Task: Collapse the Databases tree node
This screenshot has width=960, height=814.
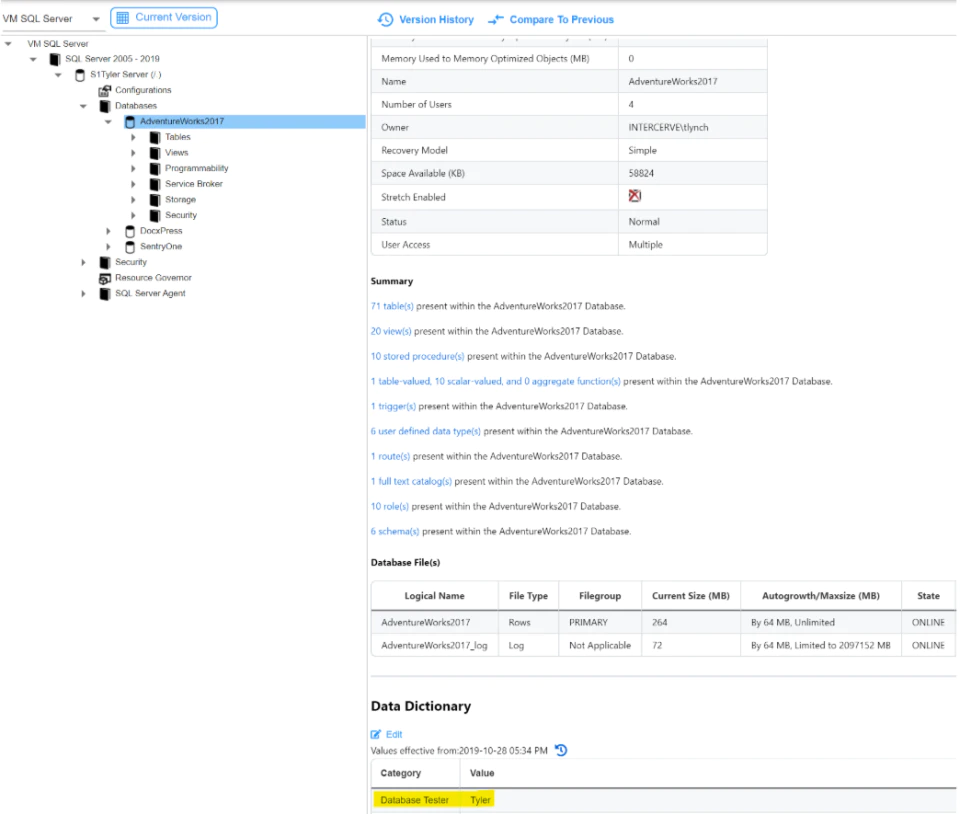Action: pyautogui.click(x=83, y=106)
